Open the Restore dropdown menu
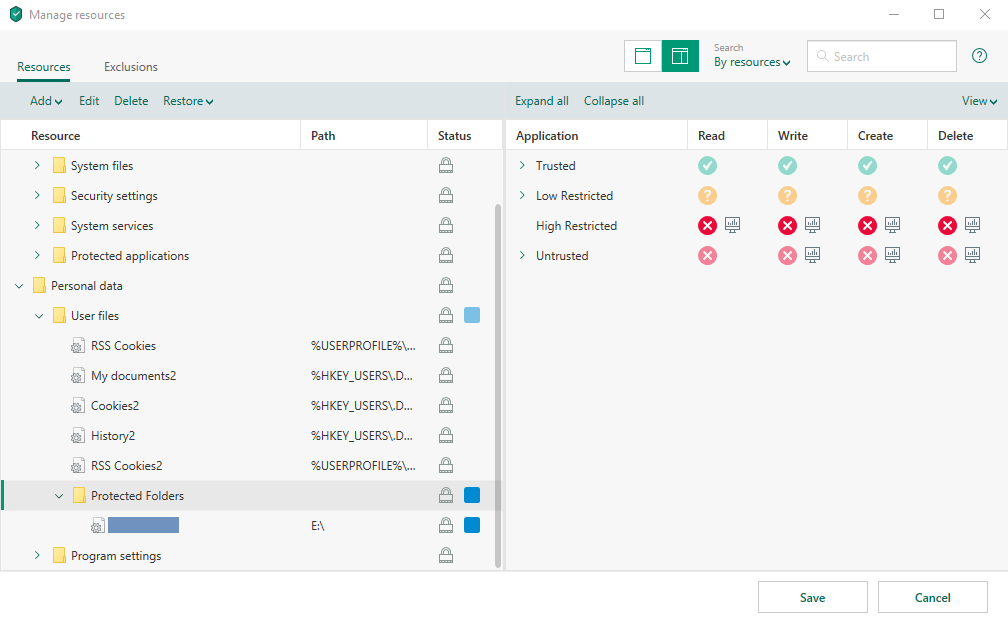This screenshot has width=1008, height=623. point(188,101)
